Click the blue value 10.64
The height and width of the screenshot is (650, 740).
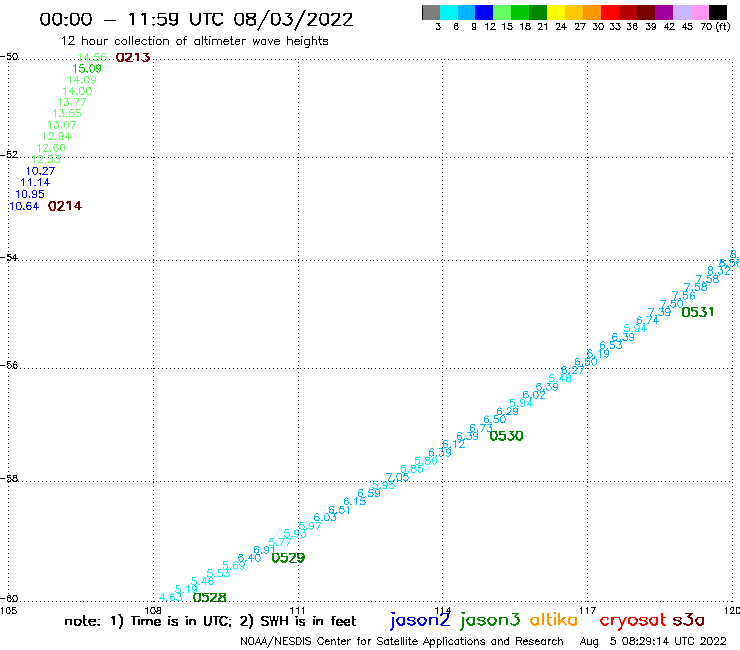pyautogui.click(x=24, y=206)
